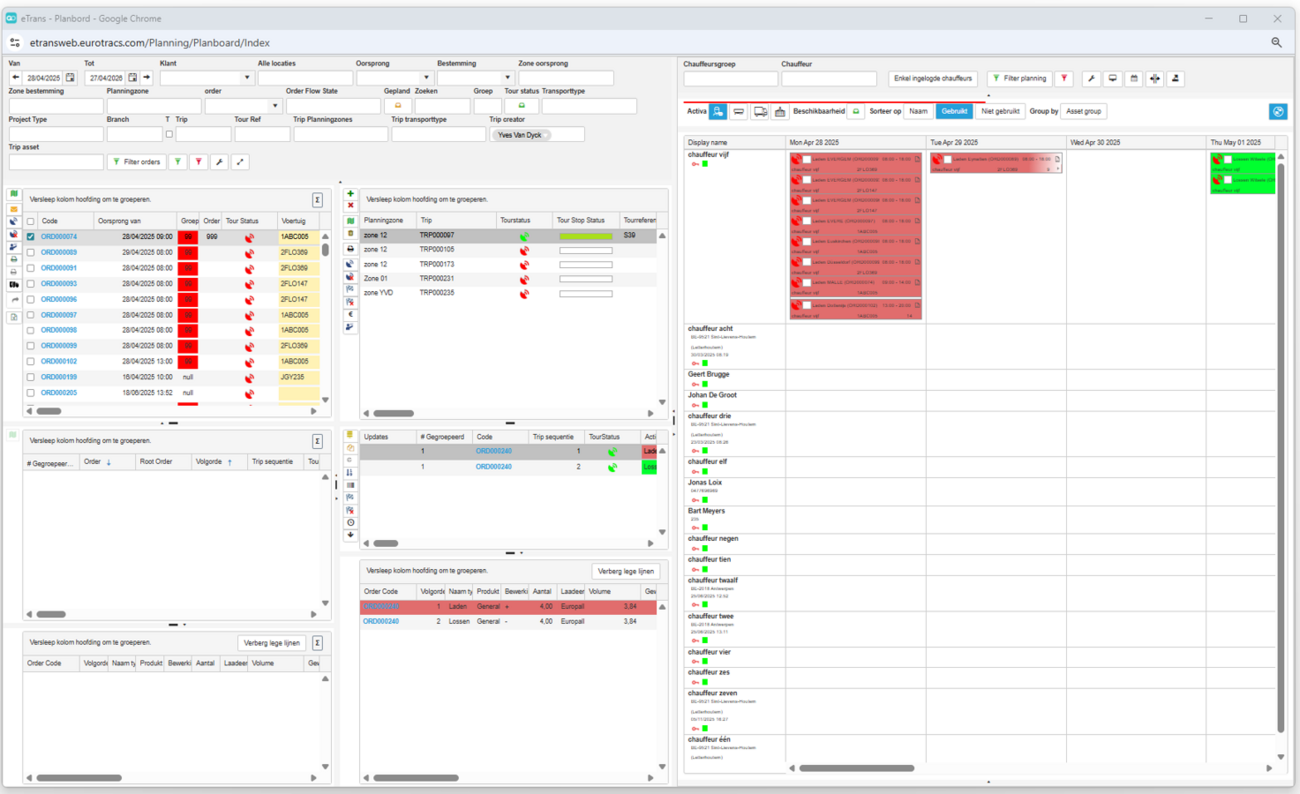Click Enkel ingelogde chauffeurs button
Image resolution: width=1300 pixels, height=794 pixels.
coord(932,79)
